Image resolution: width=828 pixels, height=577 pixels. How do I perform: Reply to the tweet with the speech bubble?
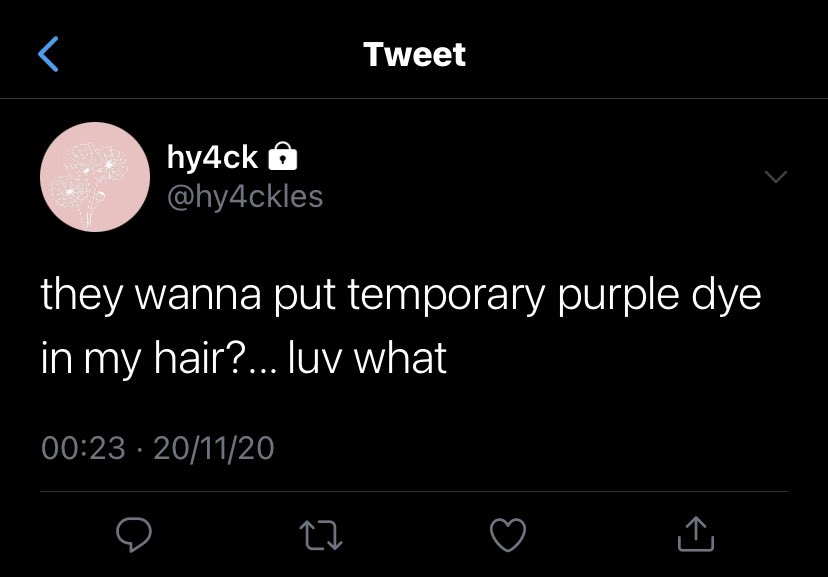coord(134,535)
